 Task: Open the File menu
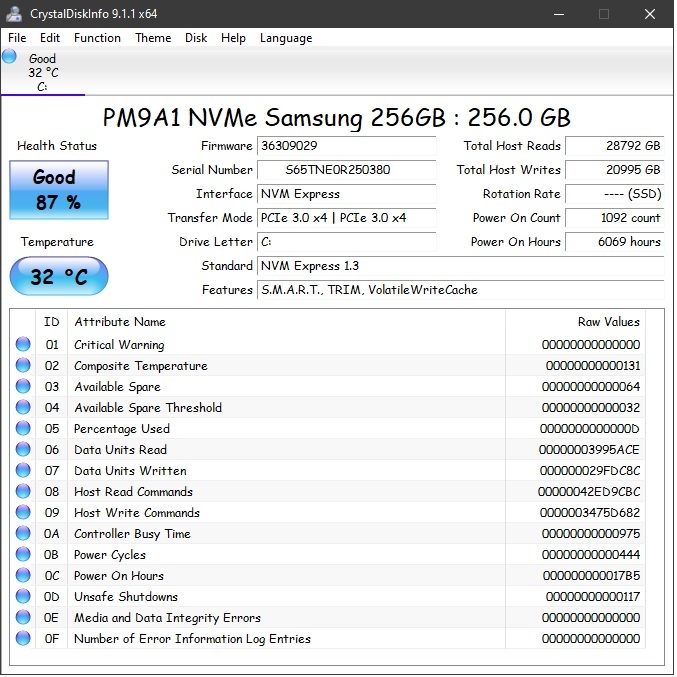point(17,38)
